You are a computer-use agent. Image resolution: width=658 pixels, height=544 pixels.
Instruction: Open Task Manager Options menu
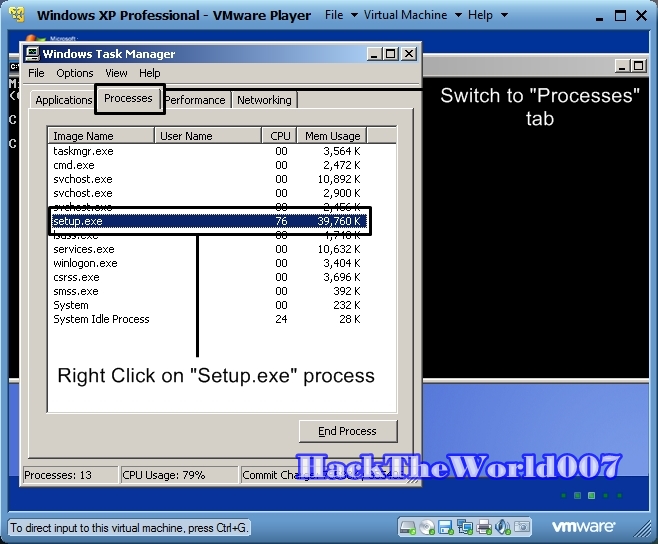[x=75, y=73]
